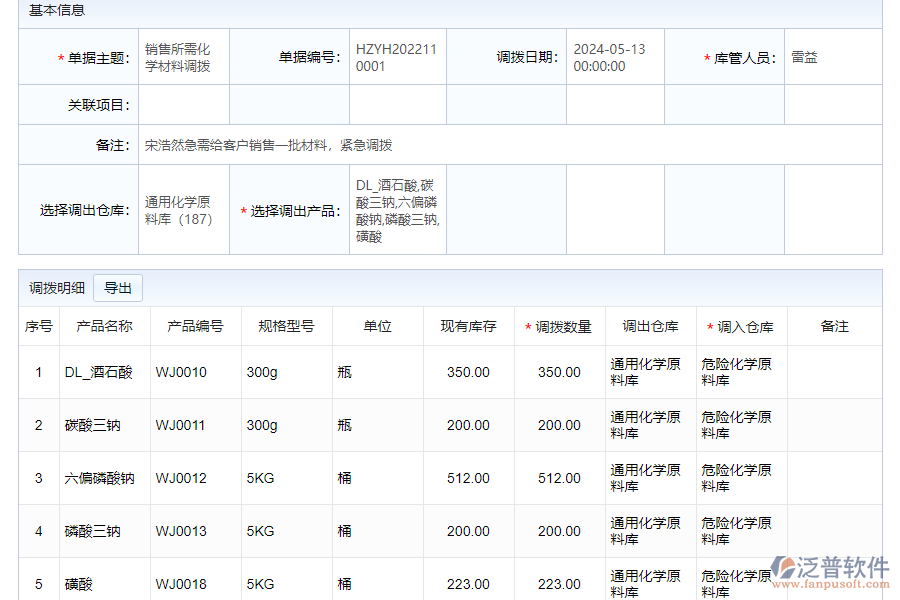Click 危险化学原料库 in row 4 调入仓库
This screenshot has height=600, width=900.
[739, 531]
